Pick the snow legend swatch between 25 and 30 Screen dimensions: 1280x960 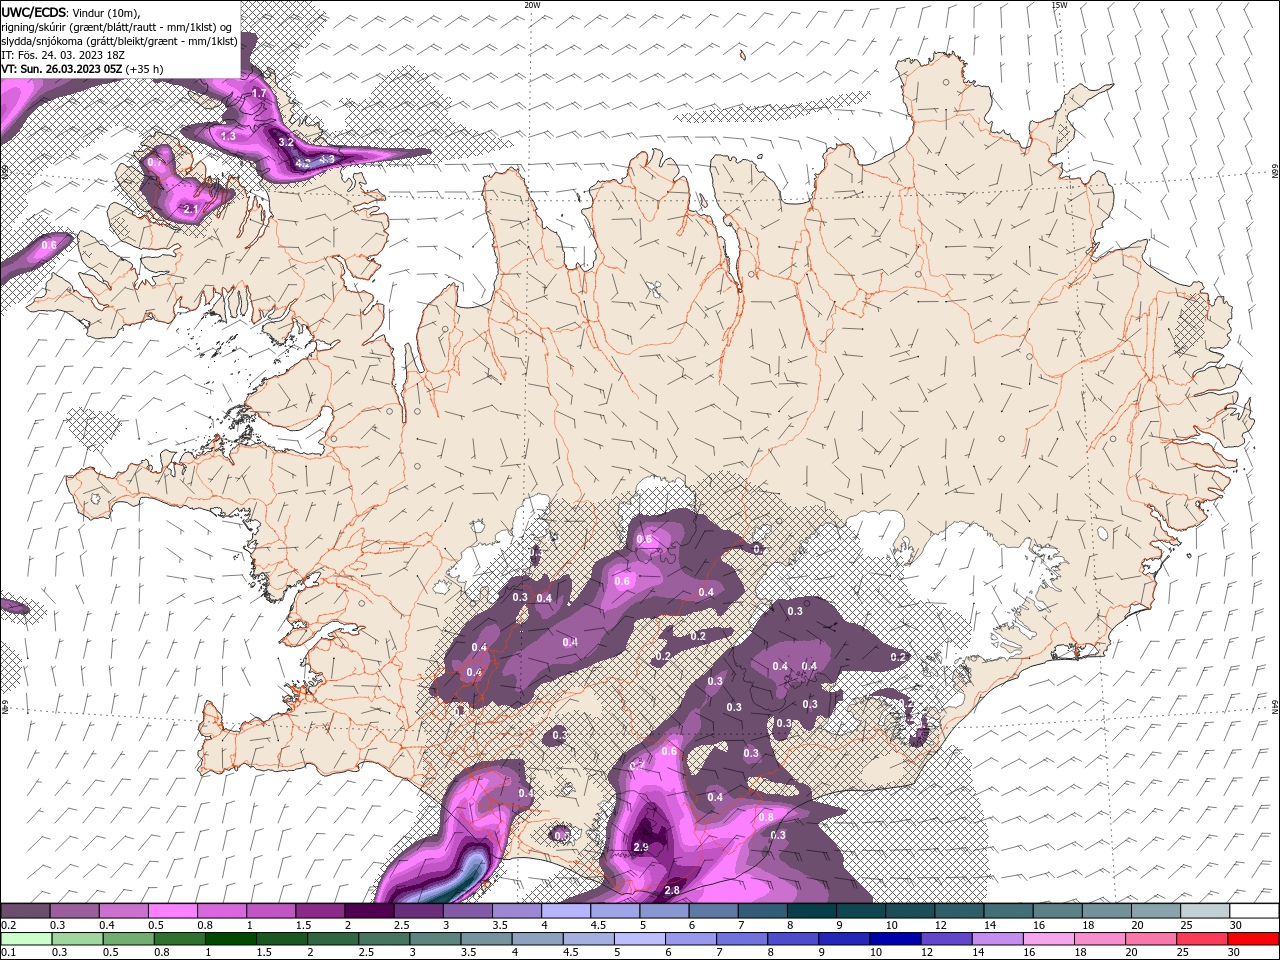point(1204,910)
